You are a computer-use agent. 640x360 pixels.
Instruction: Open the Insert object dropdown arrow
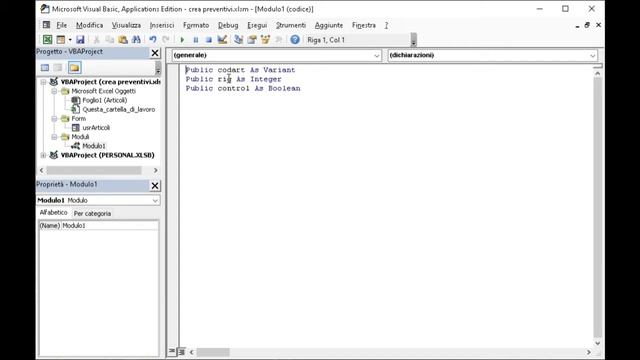[x=70, y=40]
